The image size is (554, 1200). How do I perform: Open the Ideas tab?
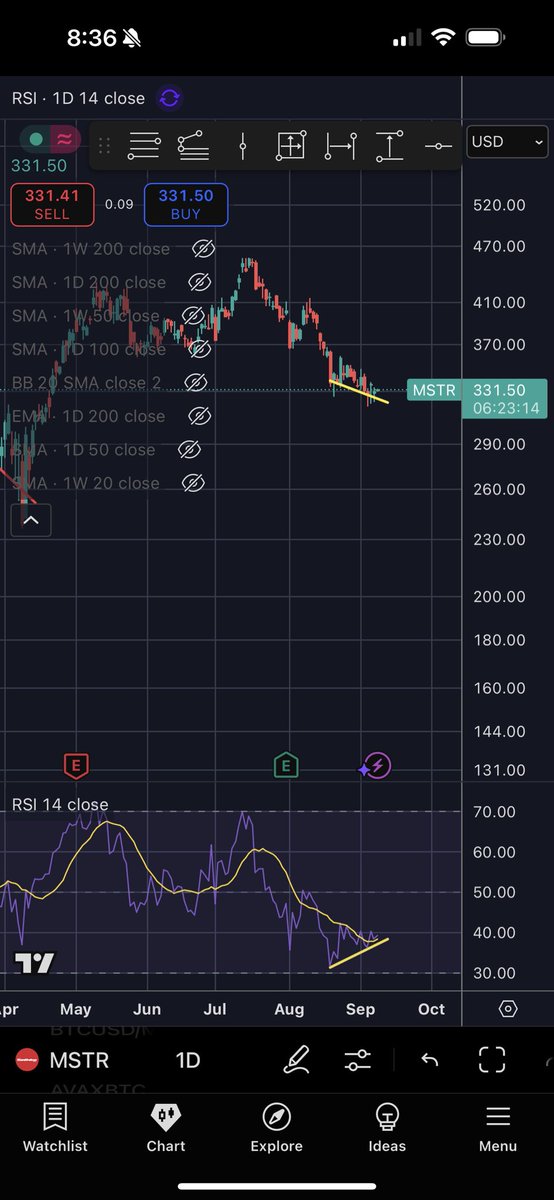387,1128
